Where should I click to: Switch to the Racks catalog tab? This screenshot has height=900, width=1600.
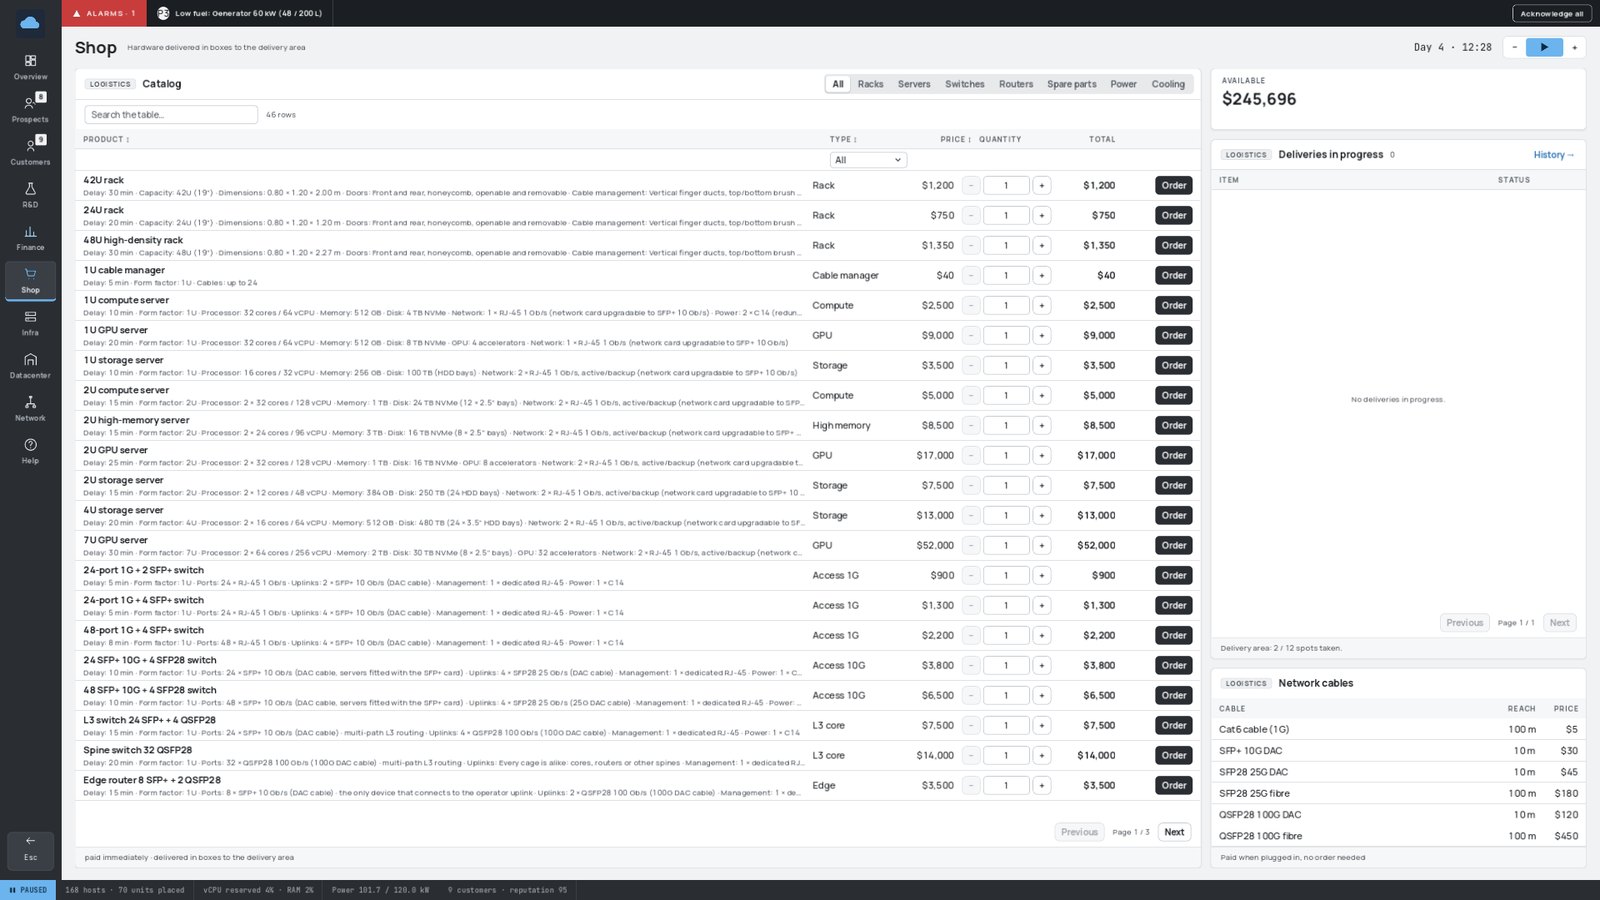[870, 84]
